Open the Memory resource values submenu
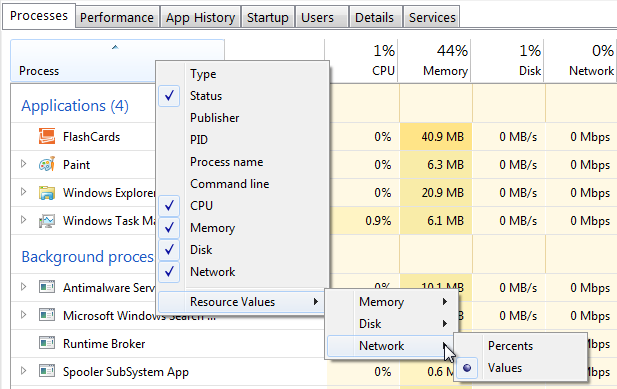This screenshot has width=617, height=389. tap(392, 302)
